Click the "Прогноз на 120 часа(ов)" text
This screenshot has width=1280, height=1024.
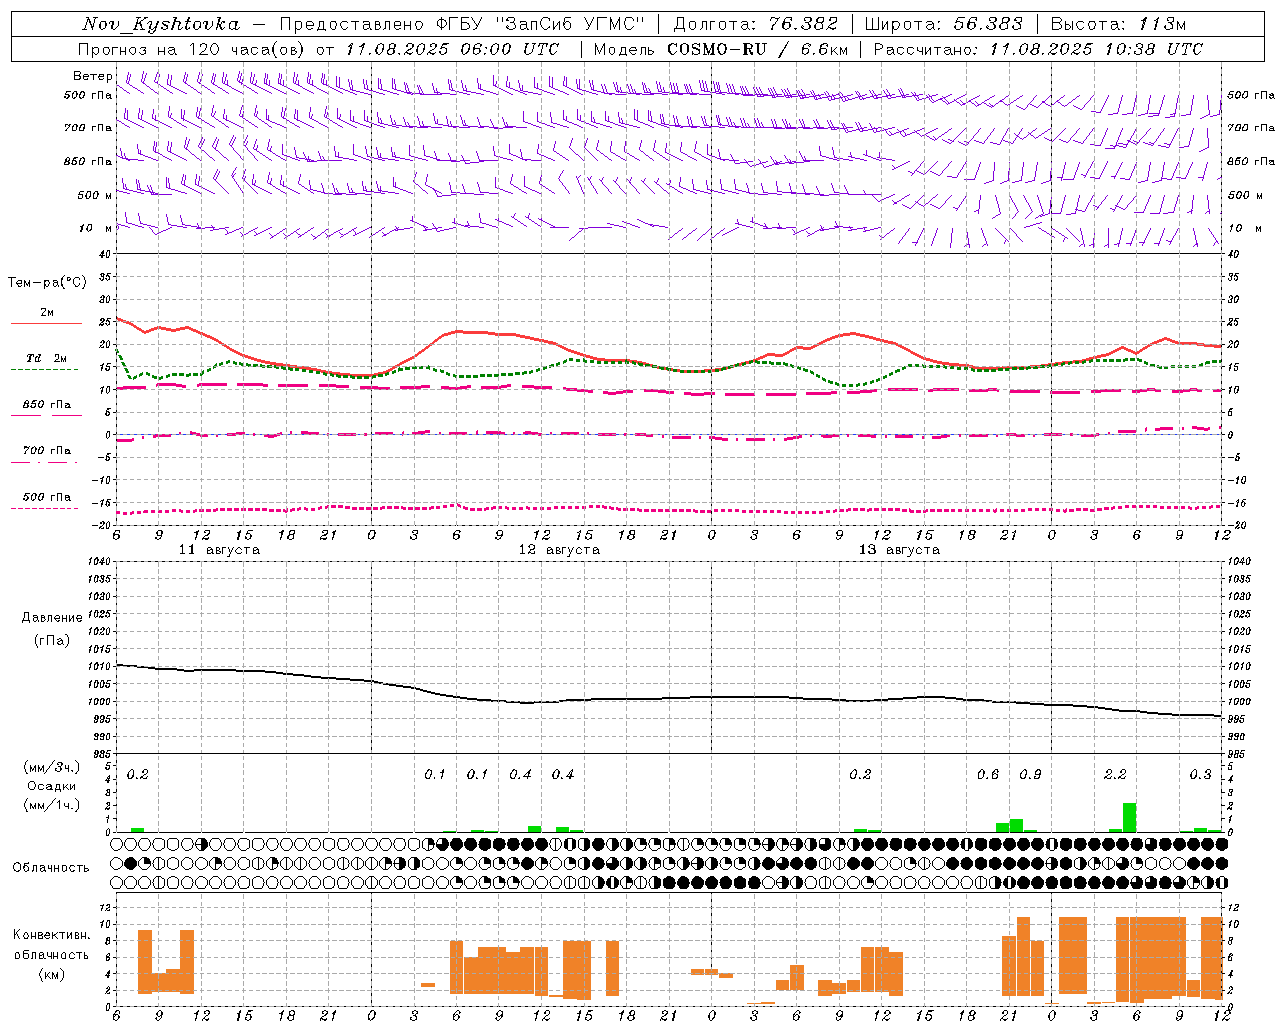192,49
